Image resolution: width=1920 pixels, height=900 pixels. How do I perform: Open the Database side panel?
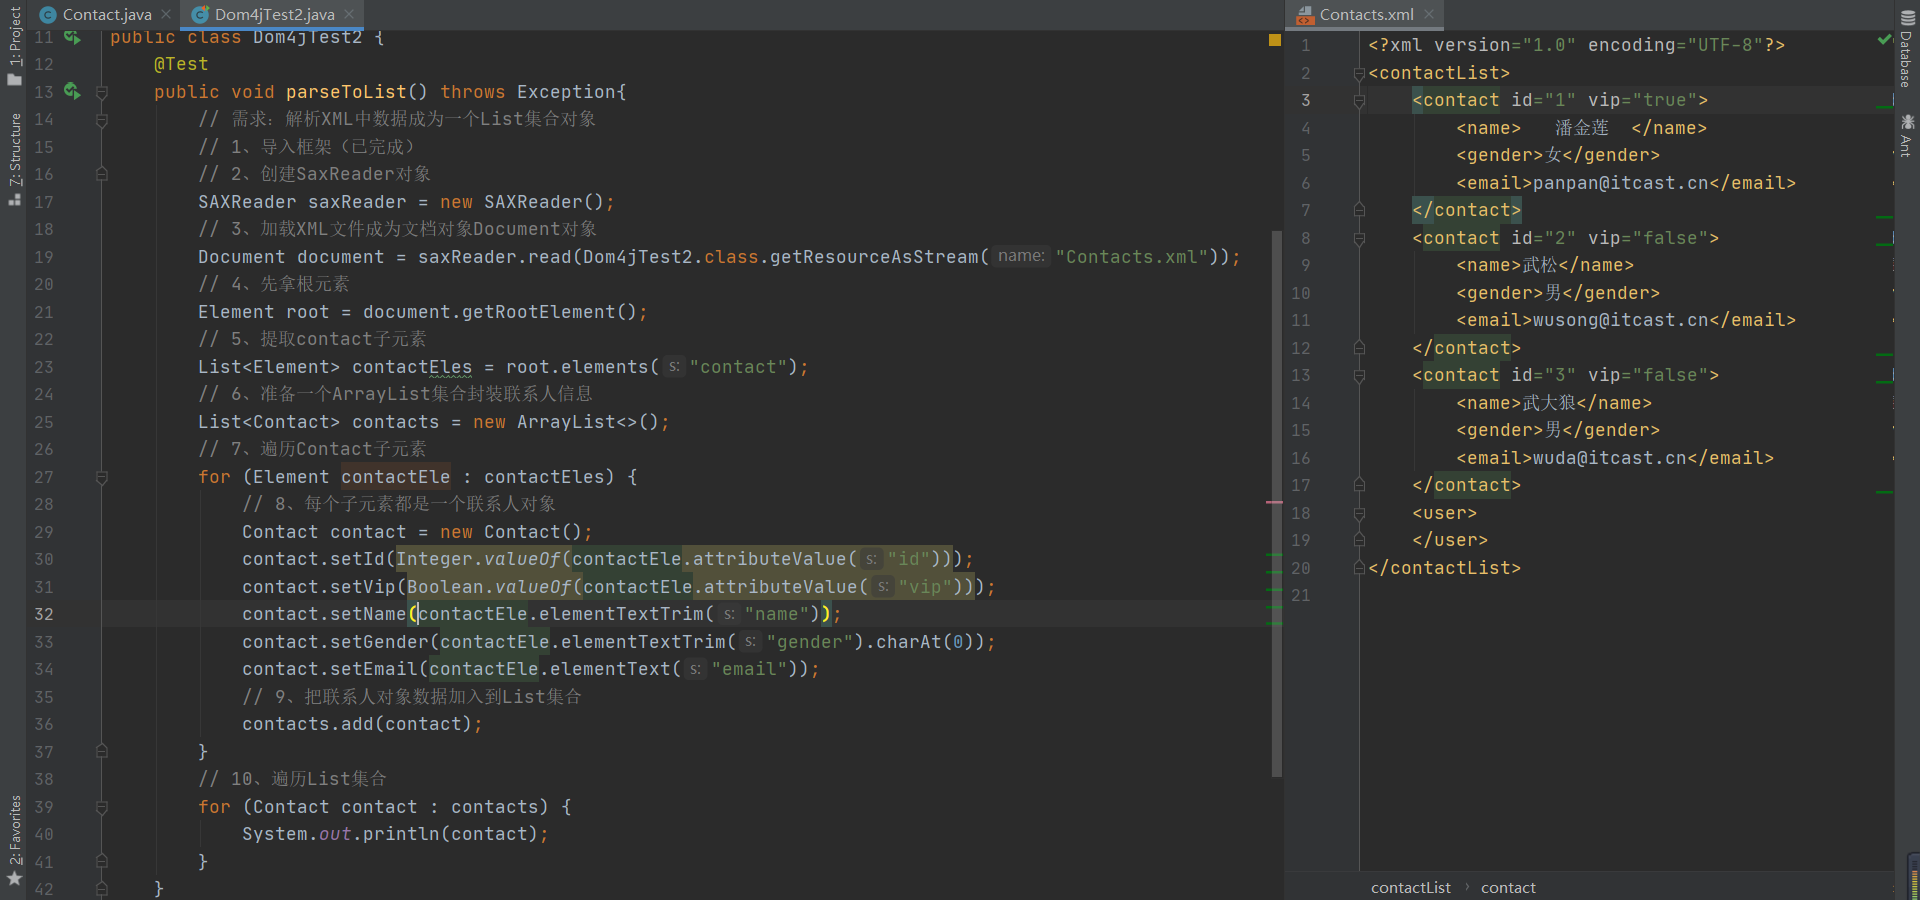pyautogui.click(x=1906, y=50)
